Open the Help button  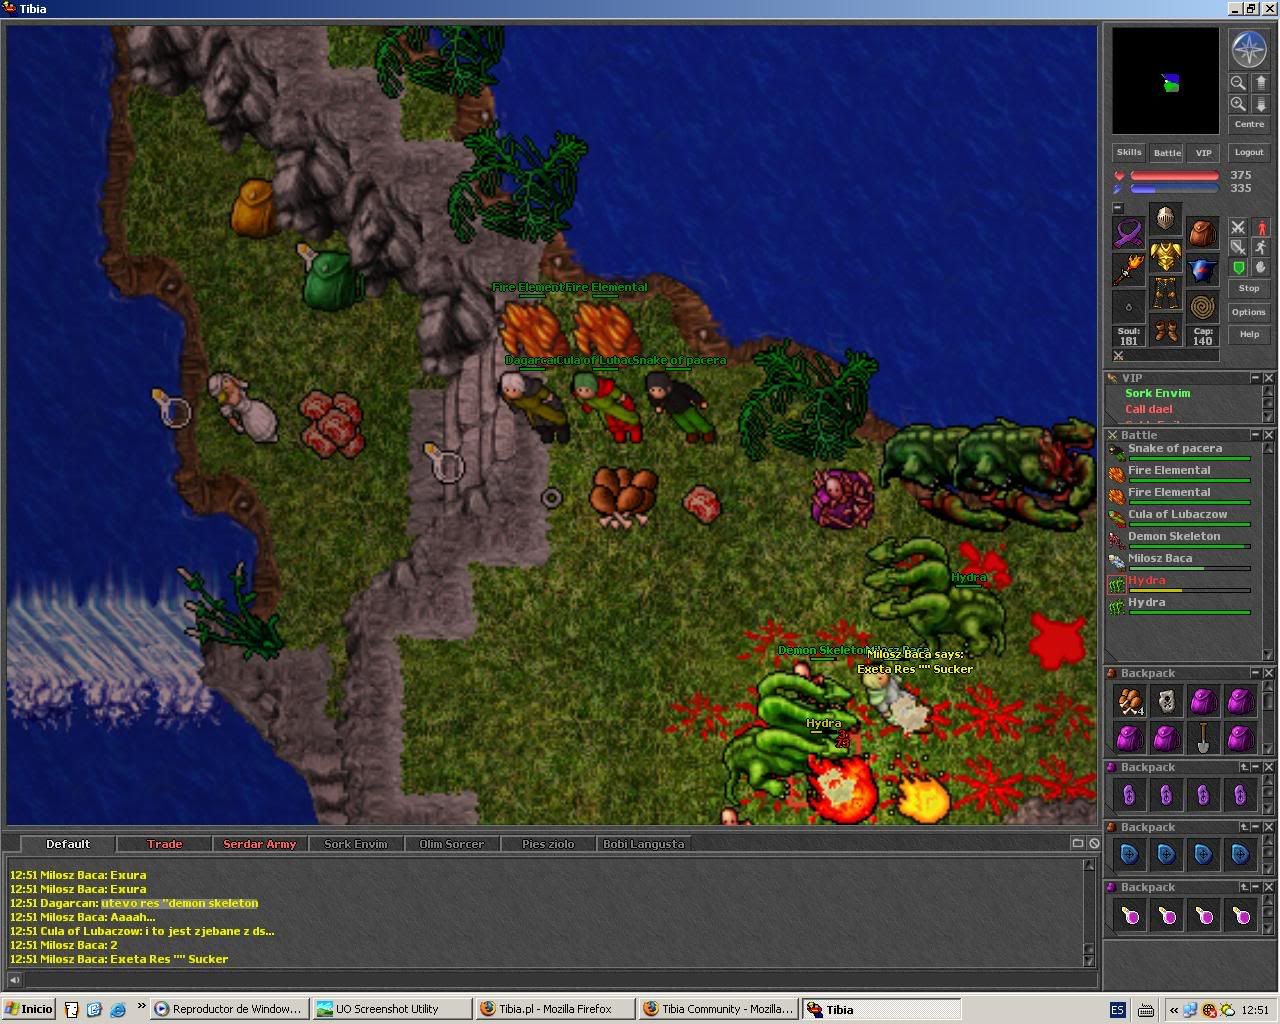1249,334
